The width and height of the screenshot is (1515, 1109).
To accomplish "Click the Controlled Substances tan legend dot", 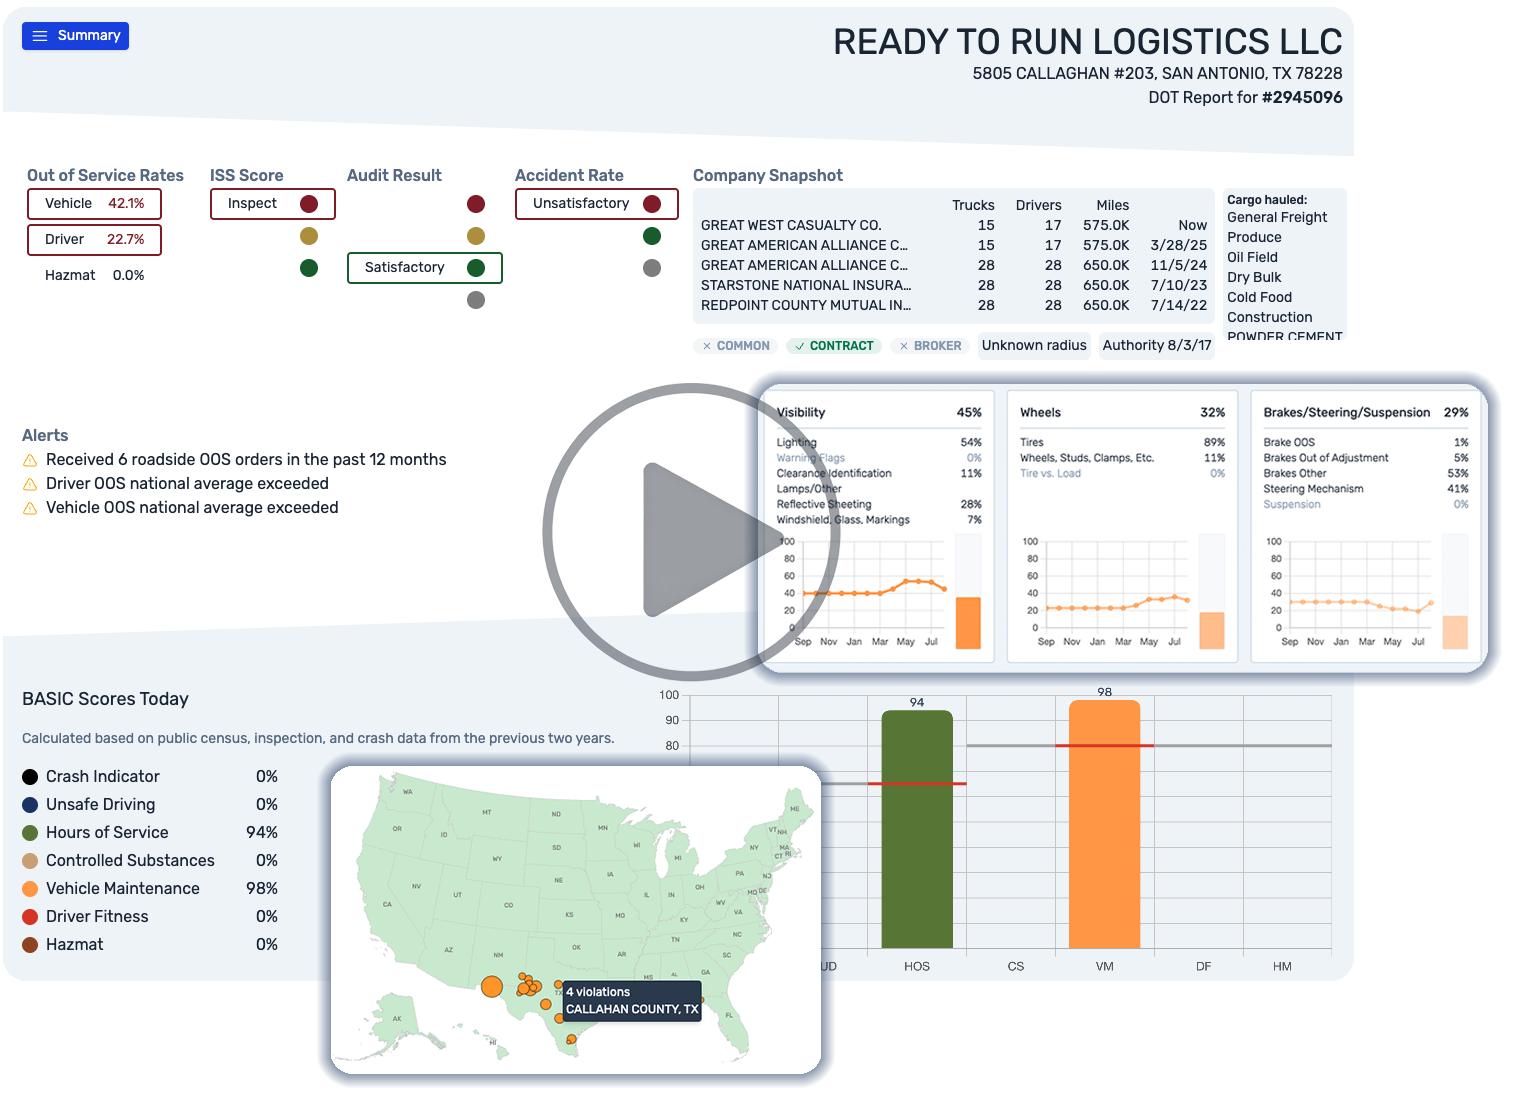I will pyautogui.click(x=30, y=861).
